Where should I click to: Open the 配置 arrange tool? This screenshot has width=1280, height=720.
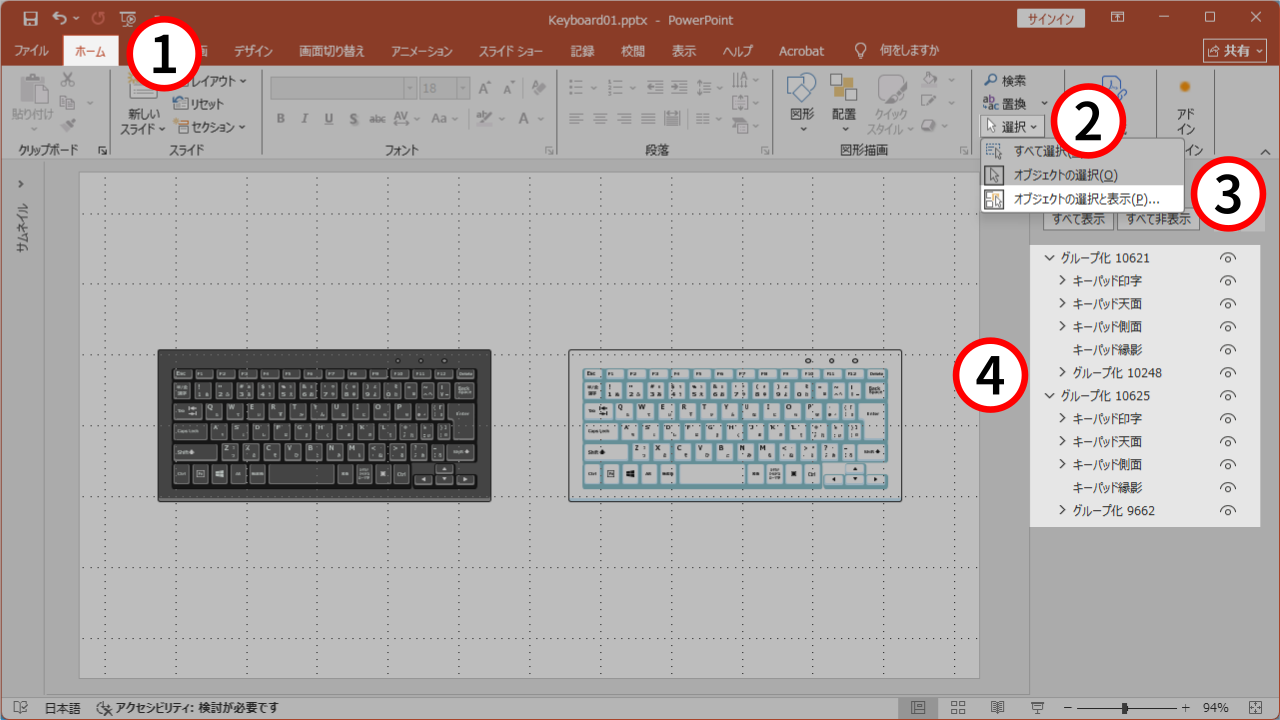pos(843,103)
